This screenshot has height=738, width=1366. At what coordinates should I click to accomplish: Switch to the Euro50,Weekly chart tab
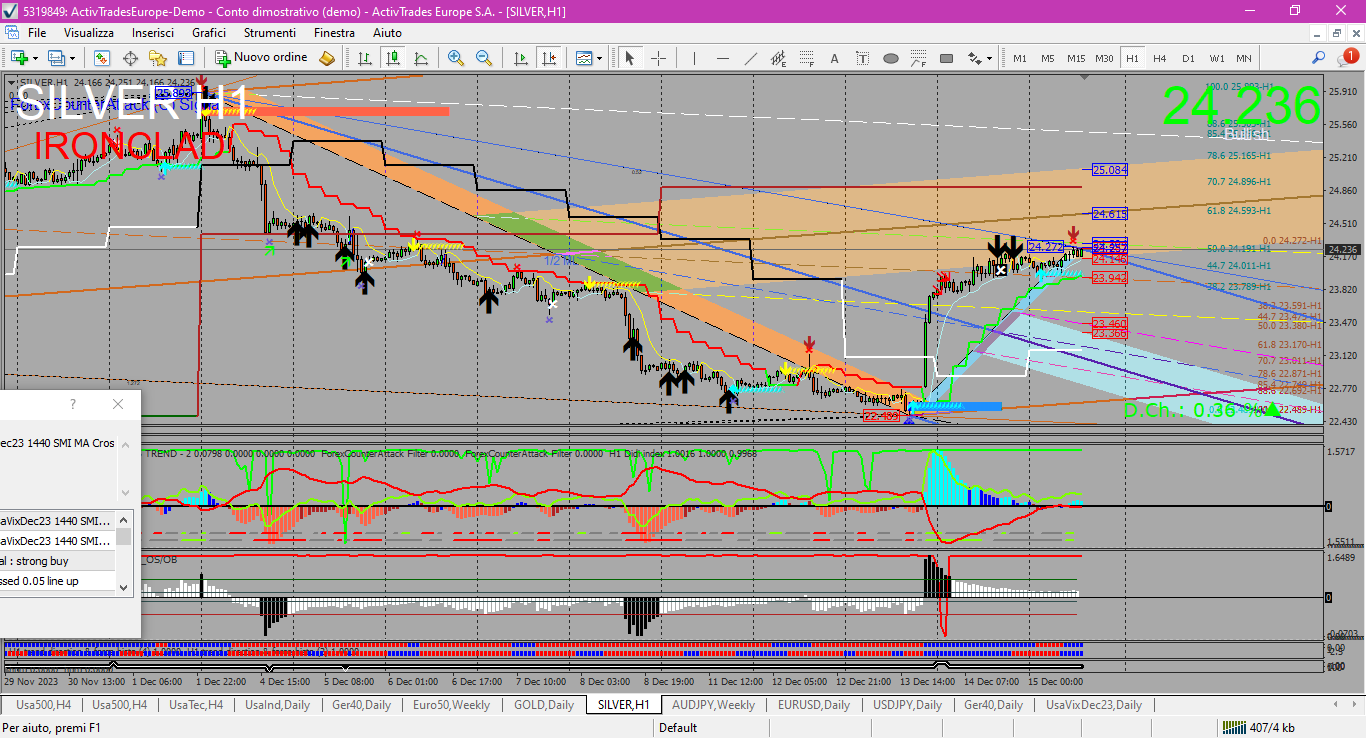[450, 705]
